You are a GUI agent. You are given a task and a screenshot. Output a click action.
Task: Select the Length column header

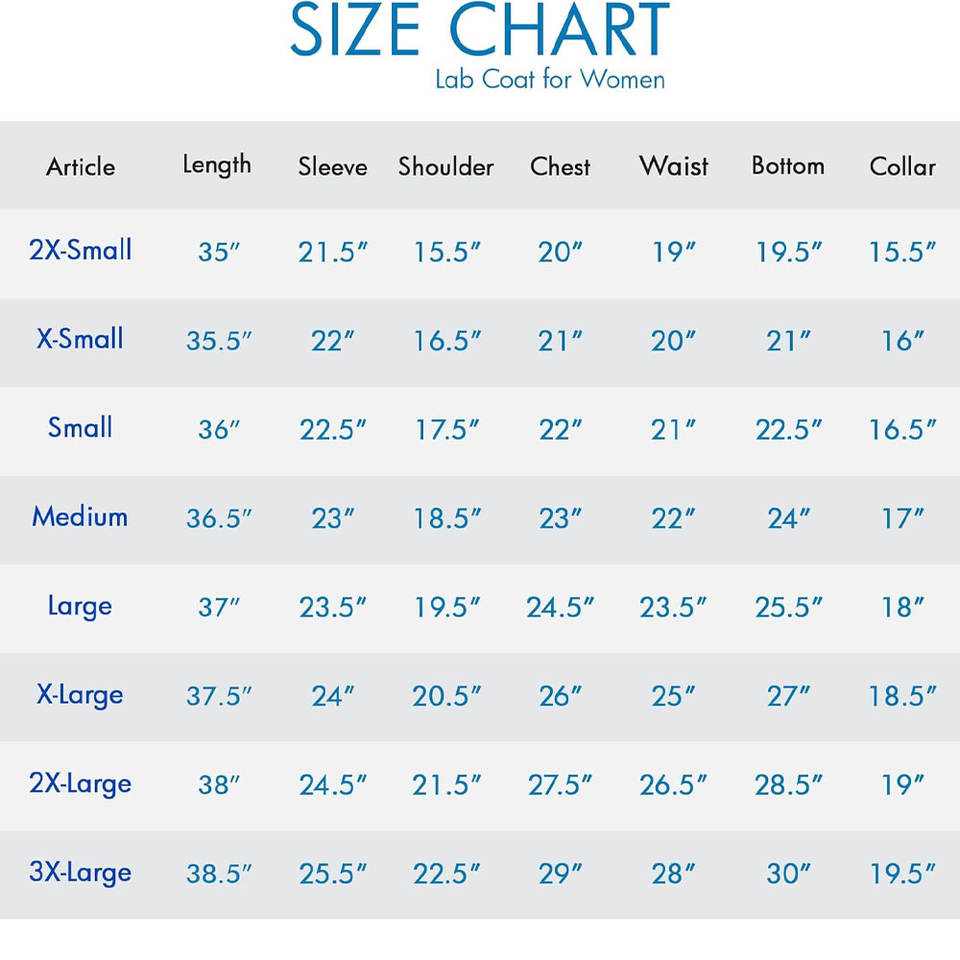[x=216, y=166]
